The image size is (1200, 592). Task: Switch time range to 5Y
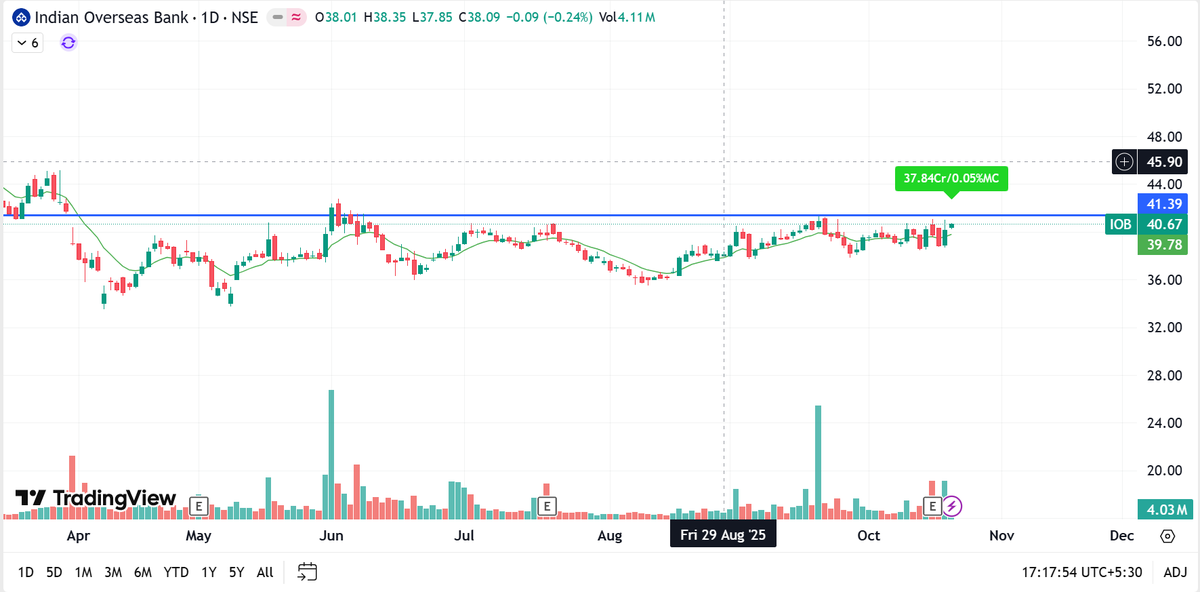pyautogui.click(x=236, y=572)
